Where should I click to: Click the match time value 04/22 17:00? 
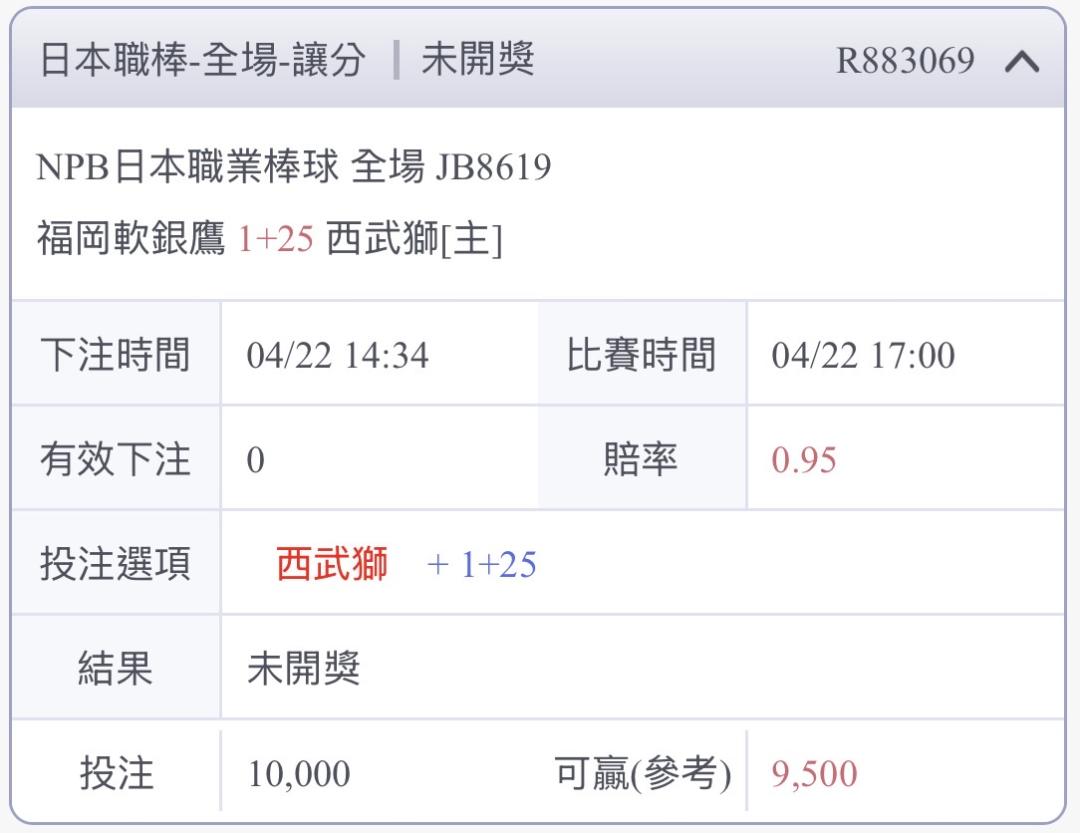tap(862, 356)
